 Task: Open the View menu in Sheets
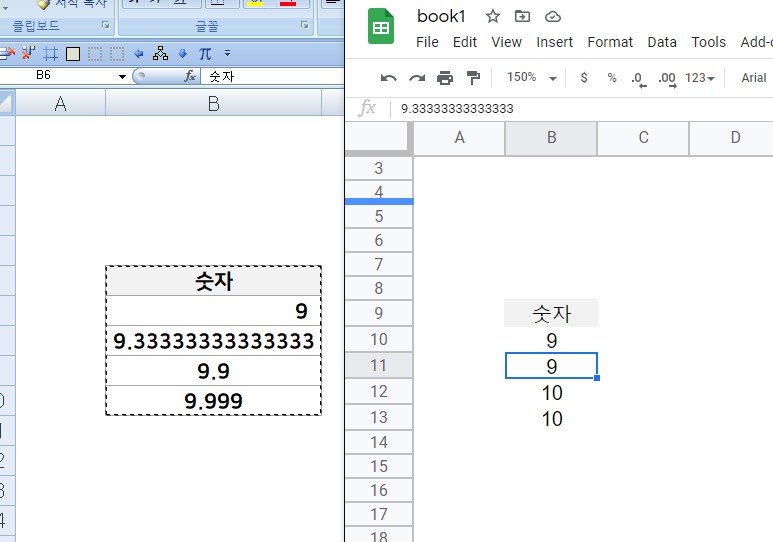[x=506, y=42]
